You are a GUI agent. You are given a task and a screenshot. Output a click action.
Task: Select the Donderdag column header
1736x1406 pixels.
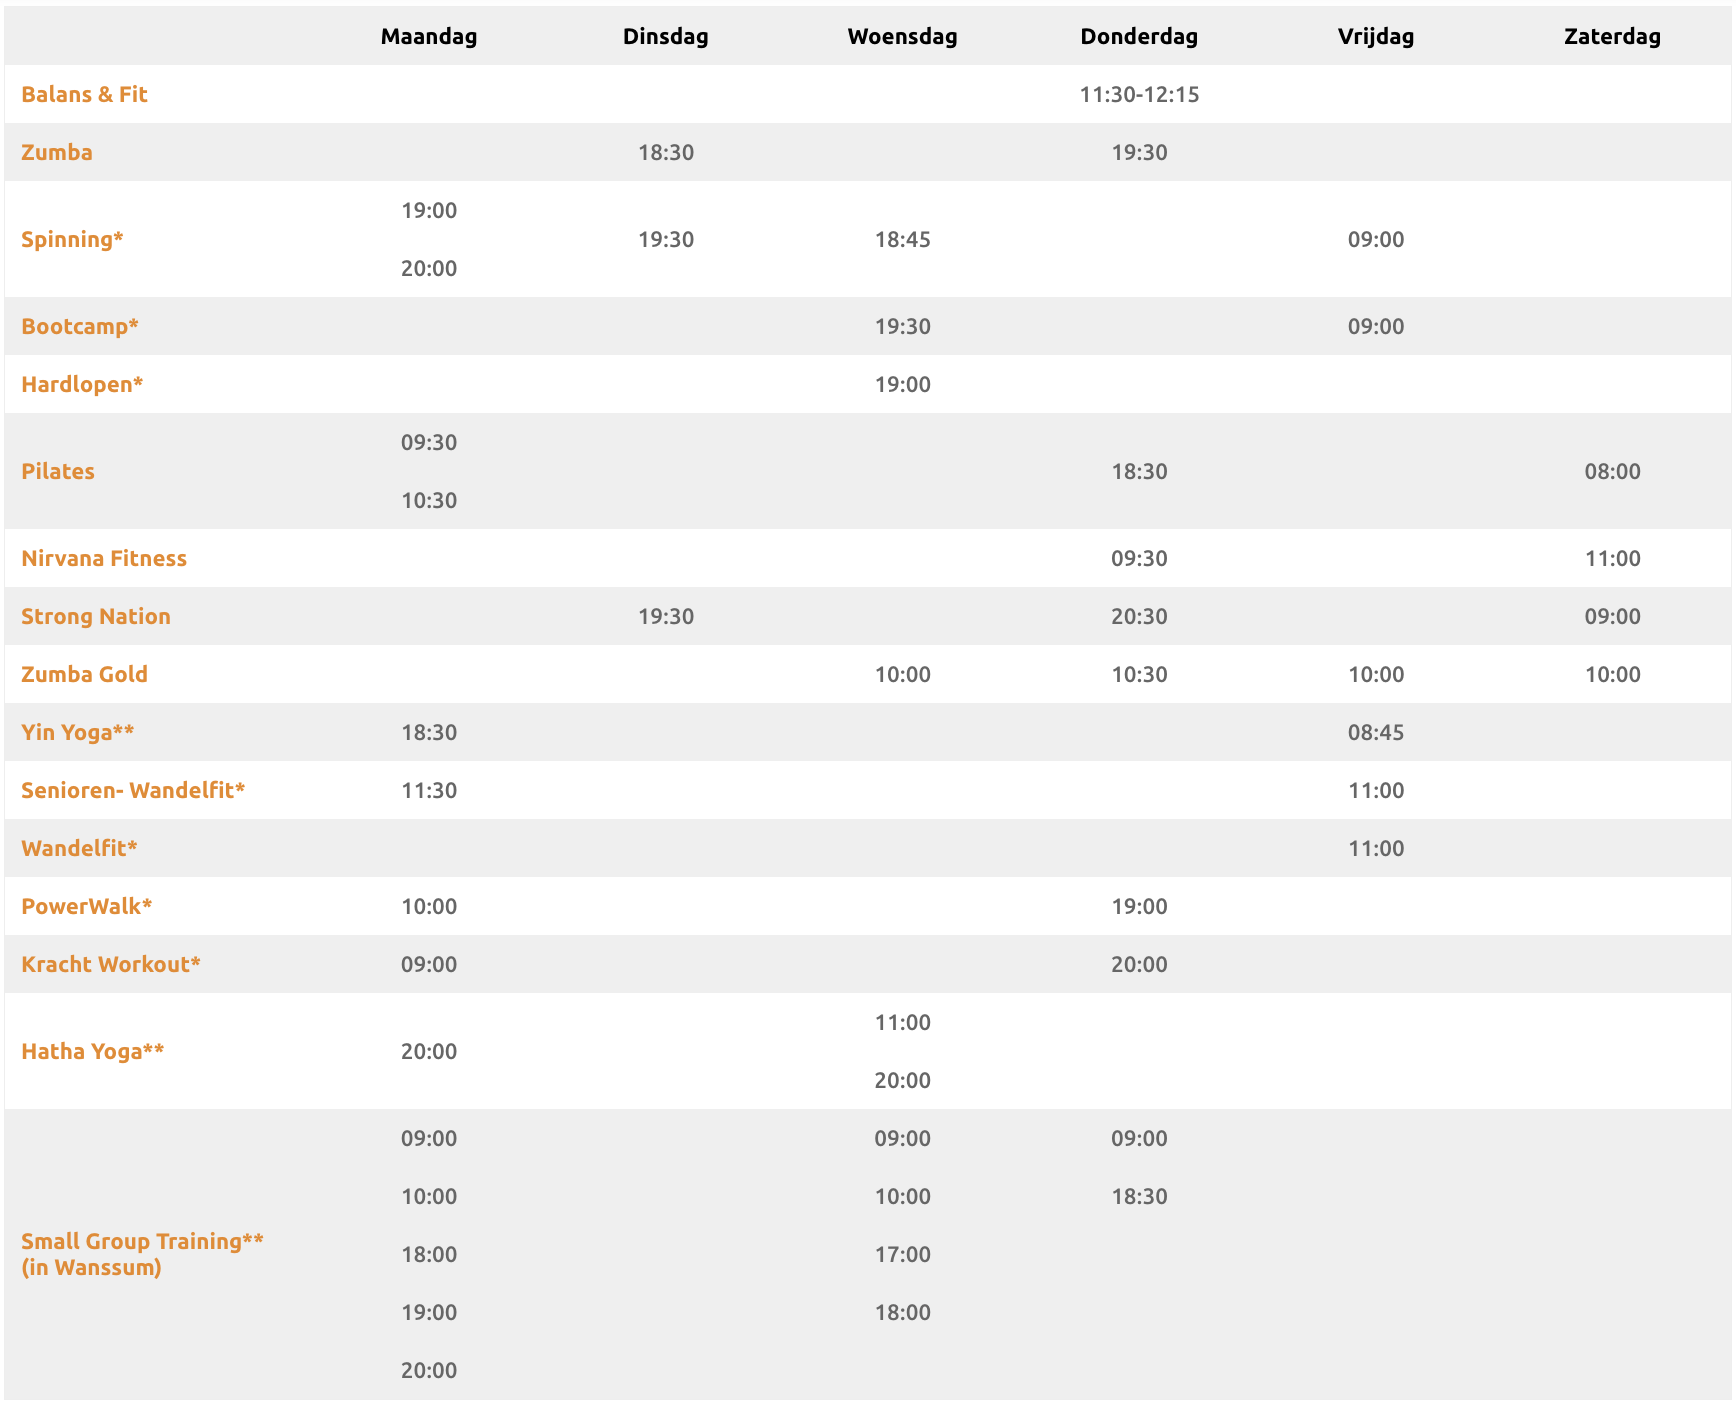[1139, 37]
